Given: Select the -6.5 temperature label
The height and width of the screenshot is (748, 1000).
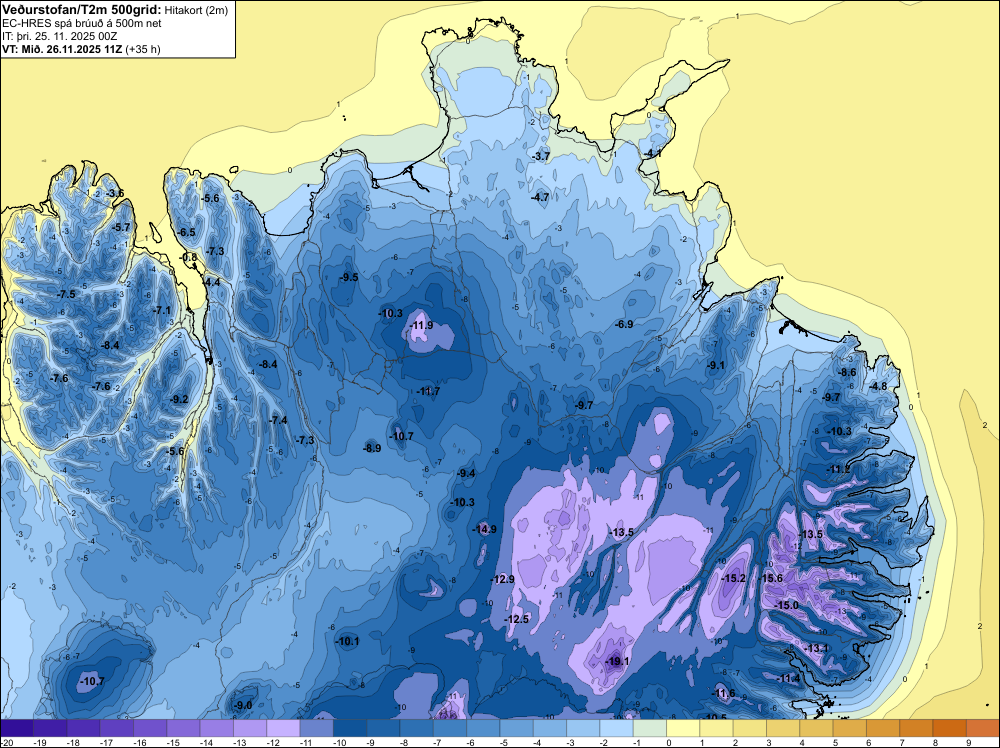Looking at the screenshot, I should pos(186,232).
